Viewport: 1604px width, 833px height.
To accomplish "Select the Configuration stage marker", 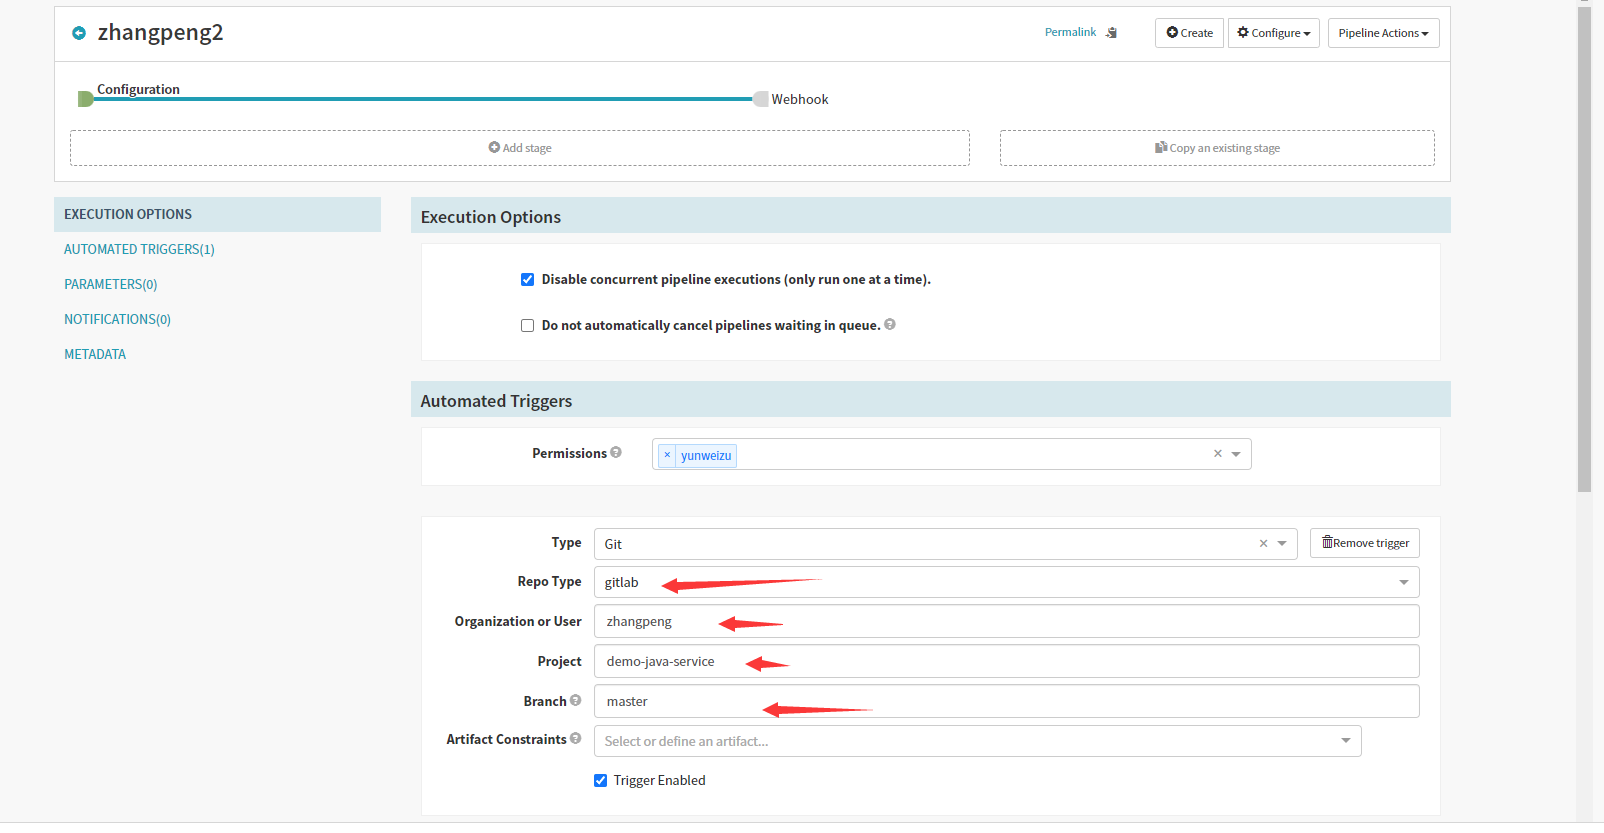I will tap(85, 98).
